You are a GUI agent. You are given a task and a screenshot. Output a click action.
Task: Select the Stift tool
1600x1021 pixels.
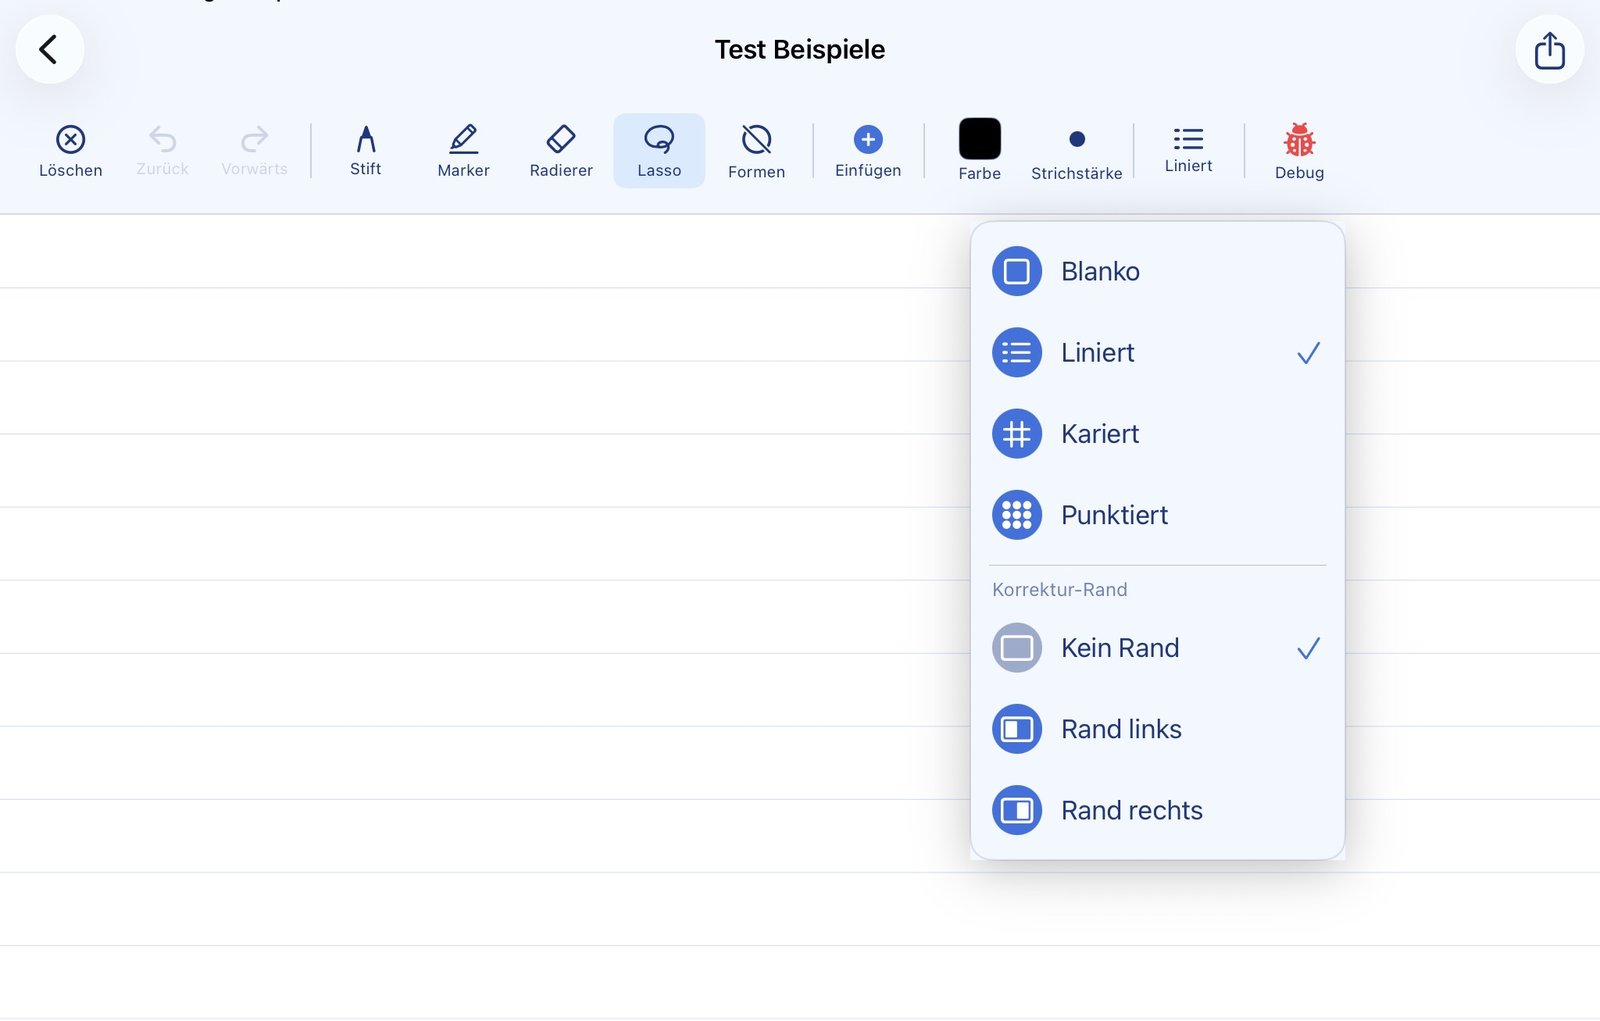tap(365, 150)
